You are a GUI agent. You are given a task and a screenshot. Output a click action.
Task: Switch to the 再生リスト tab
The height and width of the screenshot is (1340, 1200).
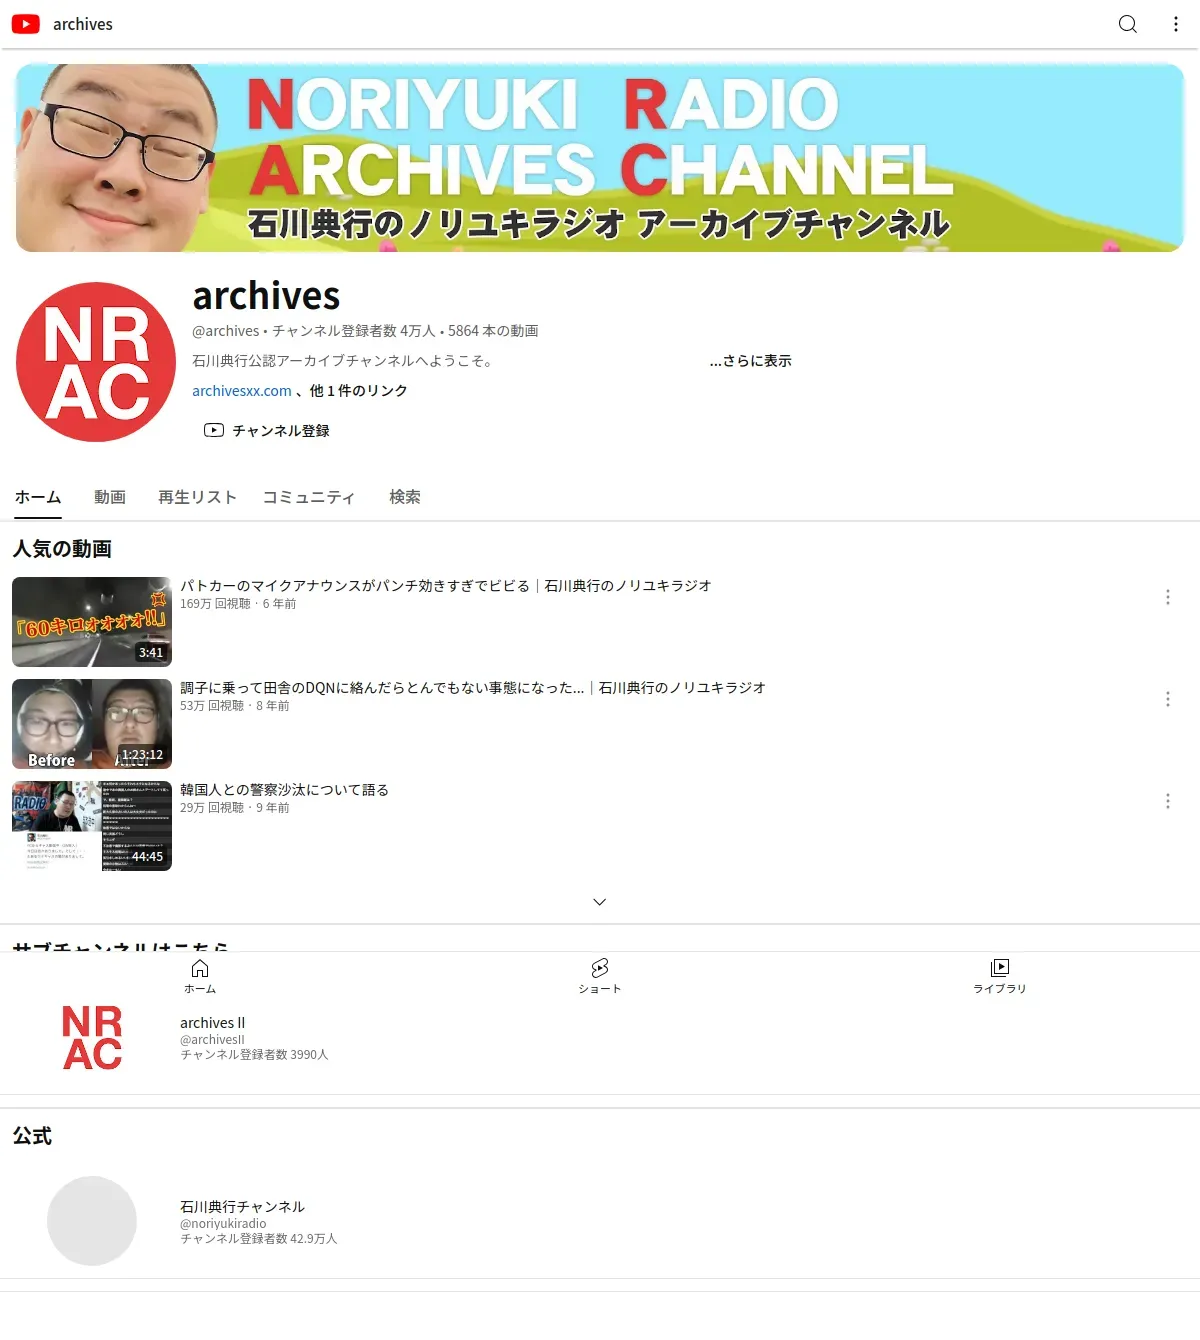coord(197,497)
